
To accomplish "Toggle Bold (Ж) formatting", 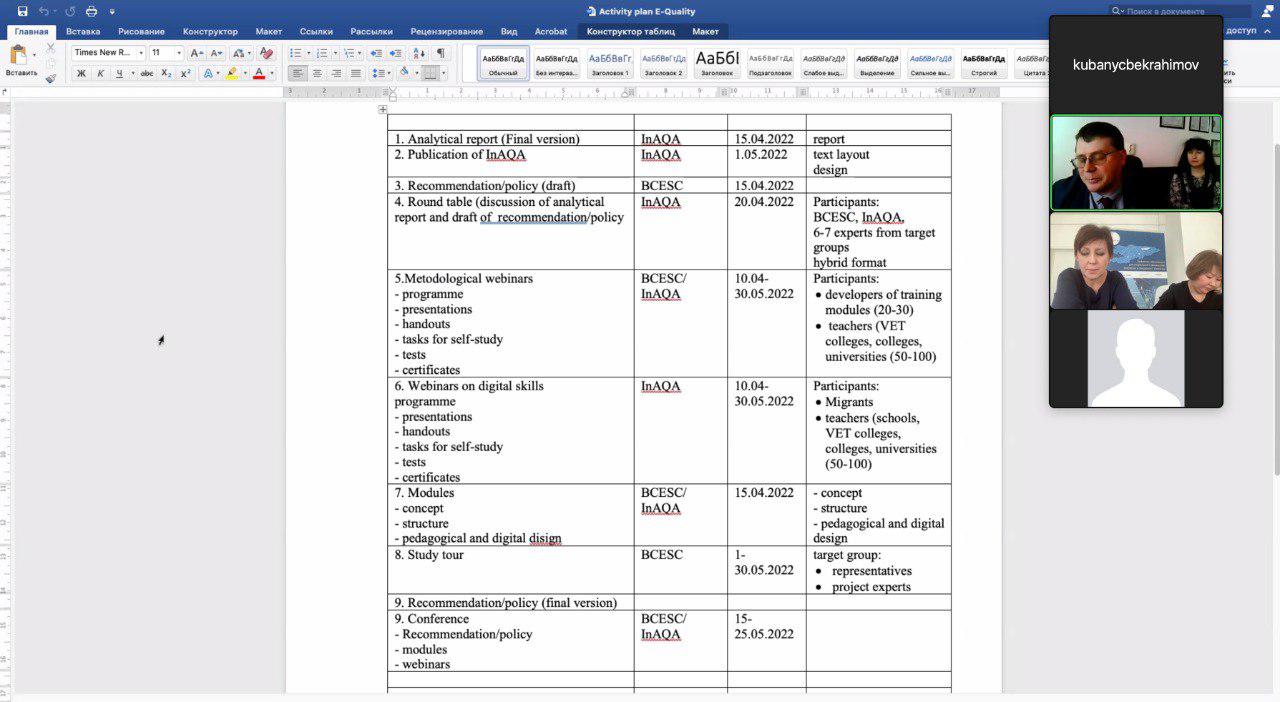I will (x=82, y=73).
